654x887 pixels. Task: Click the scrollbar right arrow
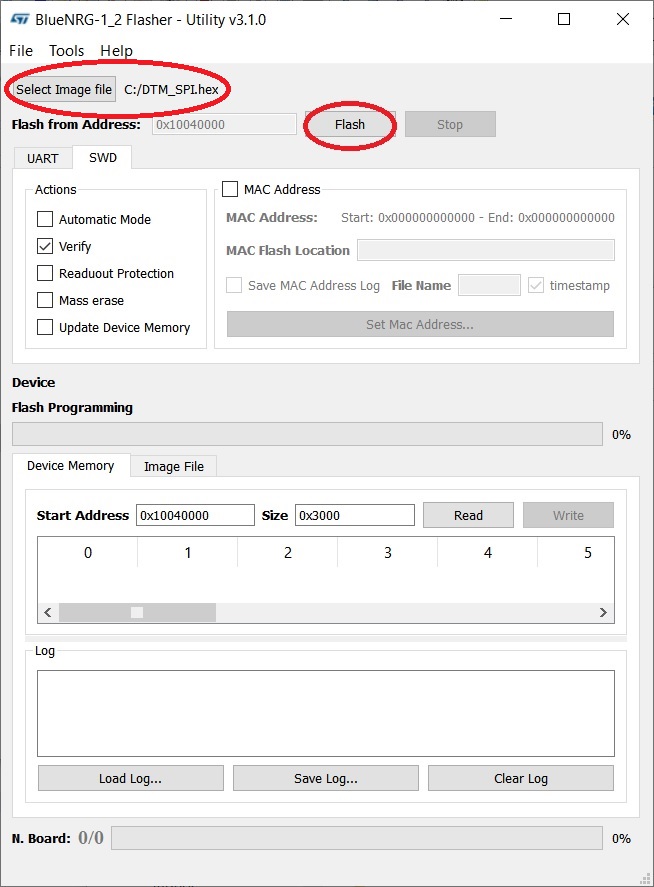[x=603, y=613]
